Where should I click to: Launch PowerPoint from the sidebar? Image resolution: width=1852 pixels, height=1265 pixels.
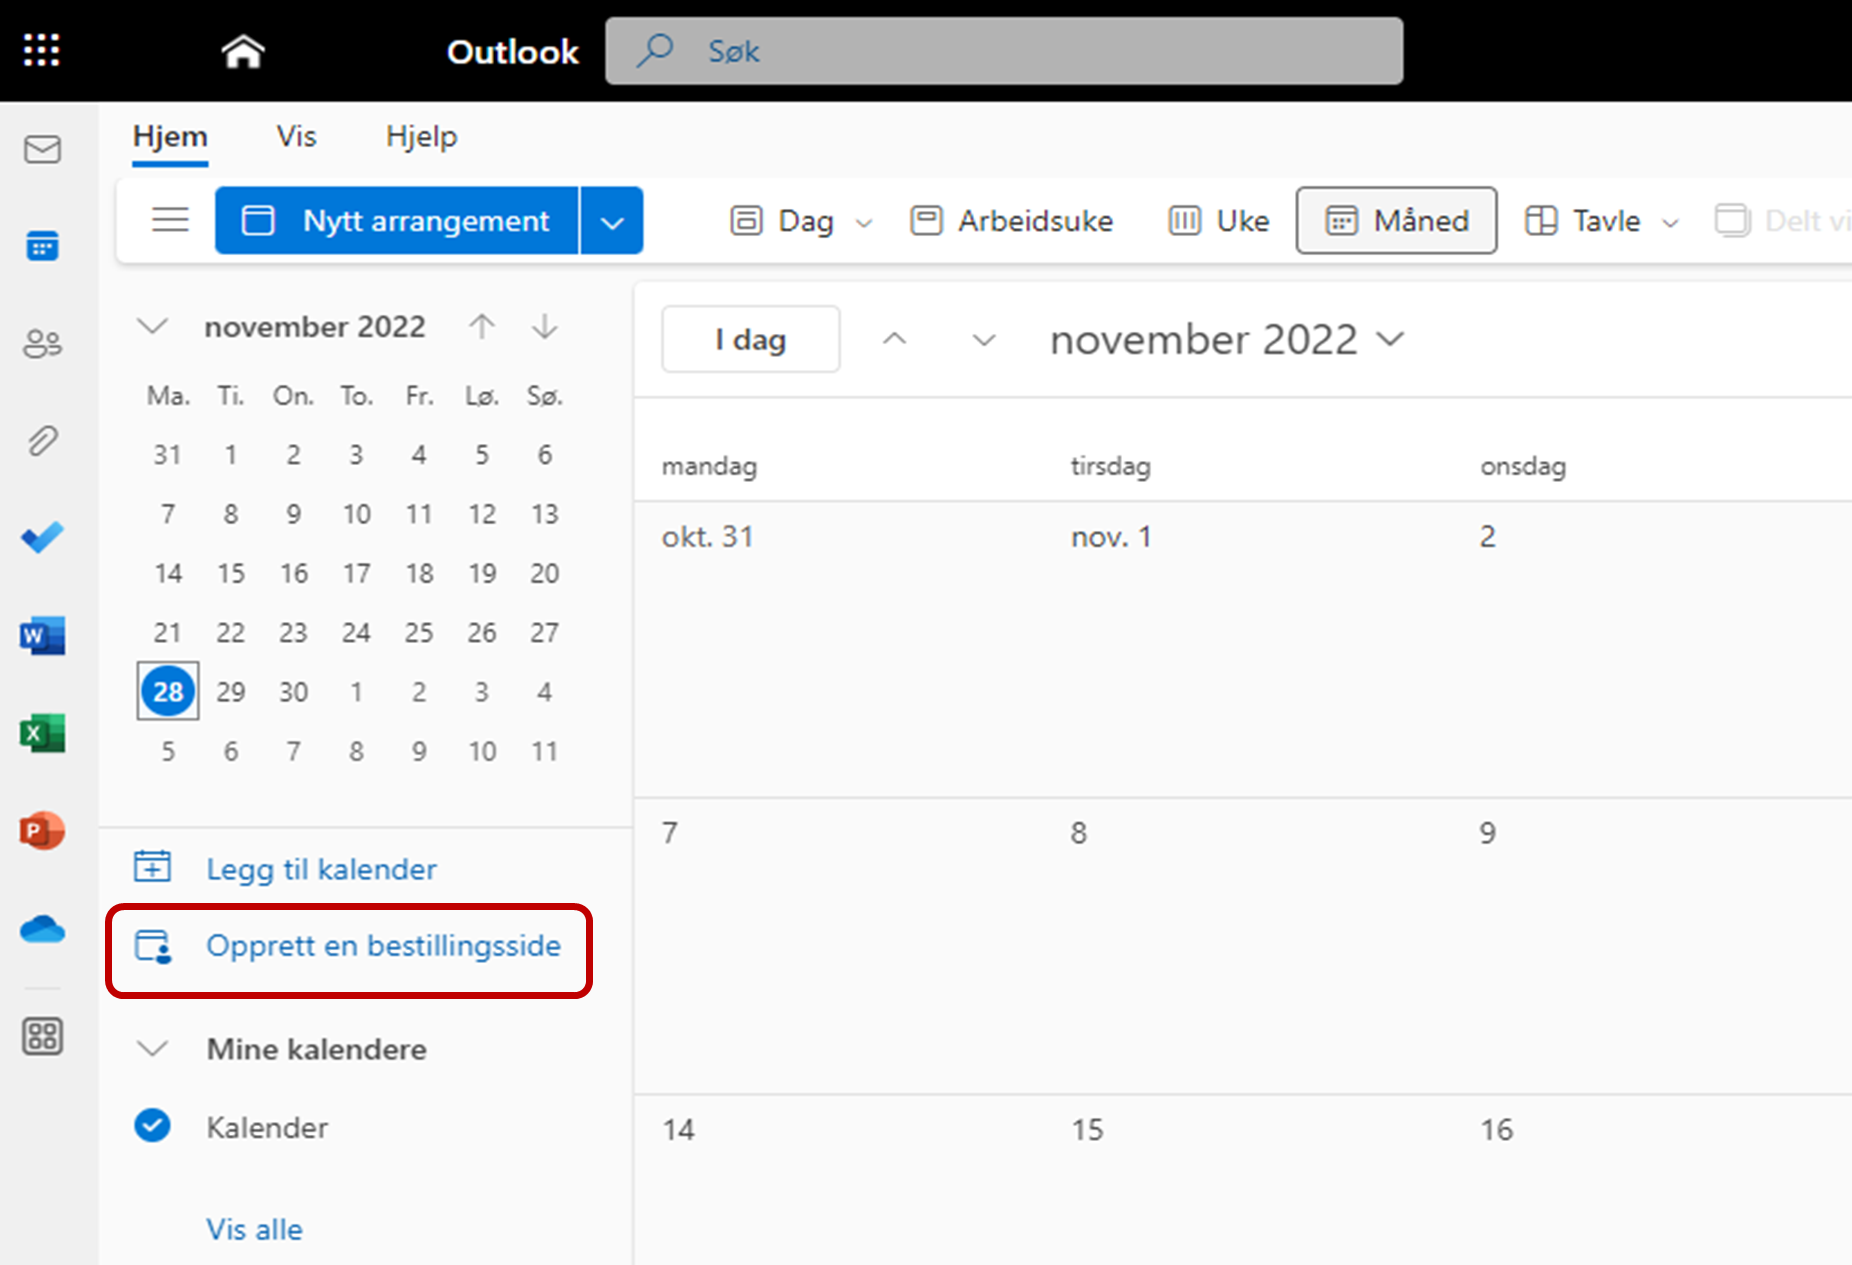click(42, 831)
